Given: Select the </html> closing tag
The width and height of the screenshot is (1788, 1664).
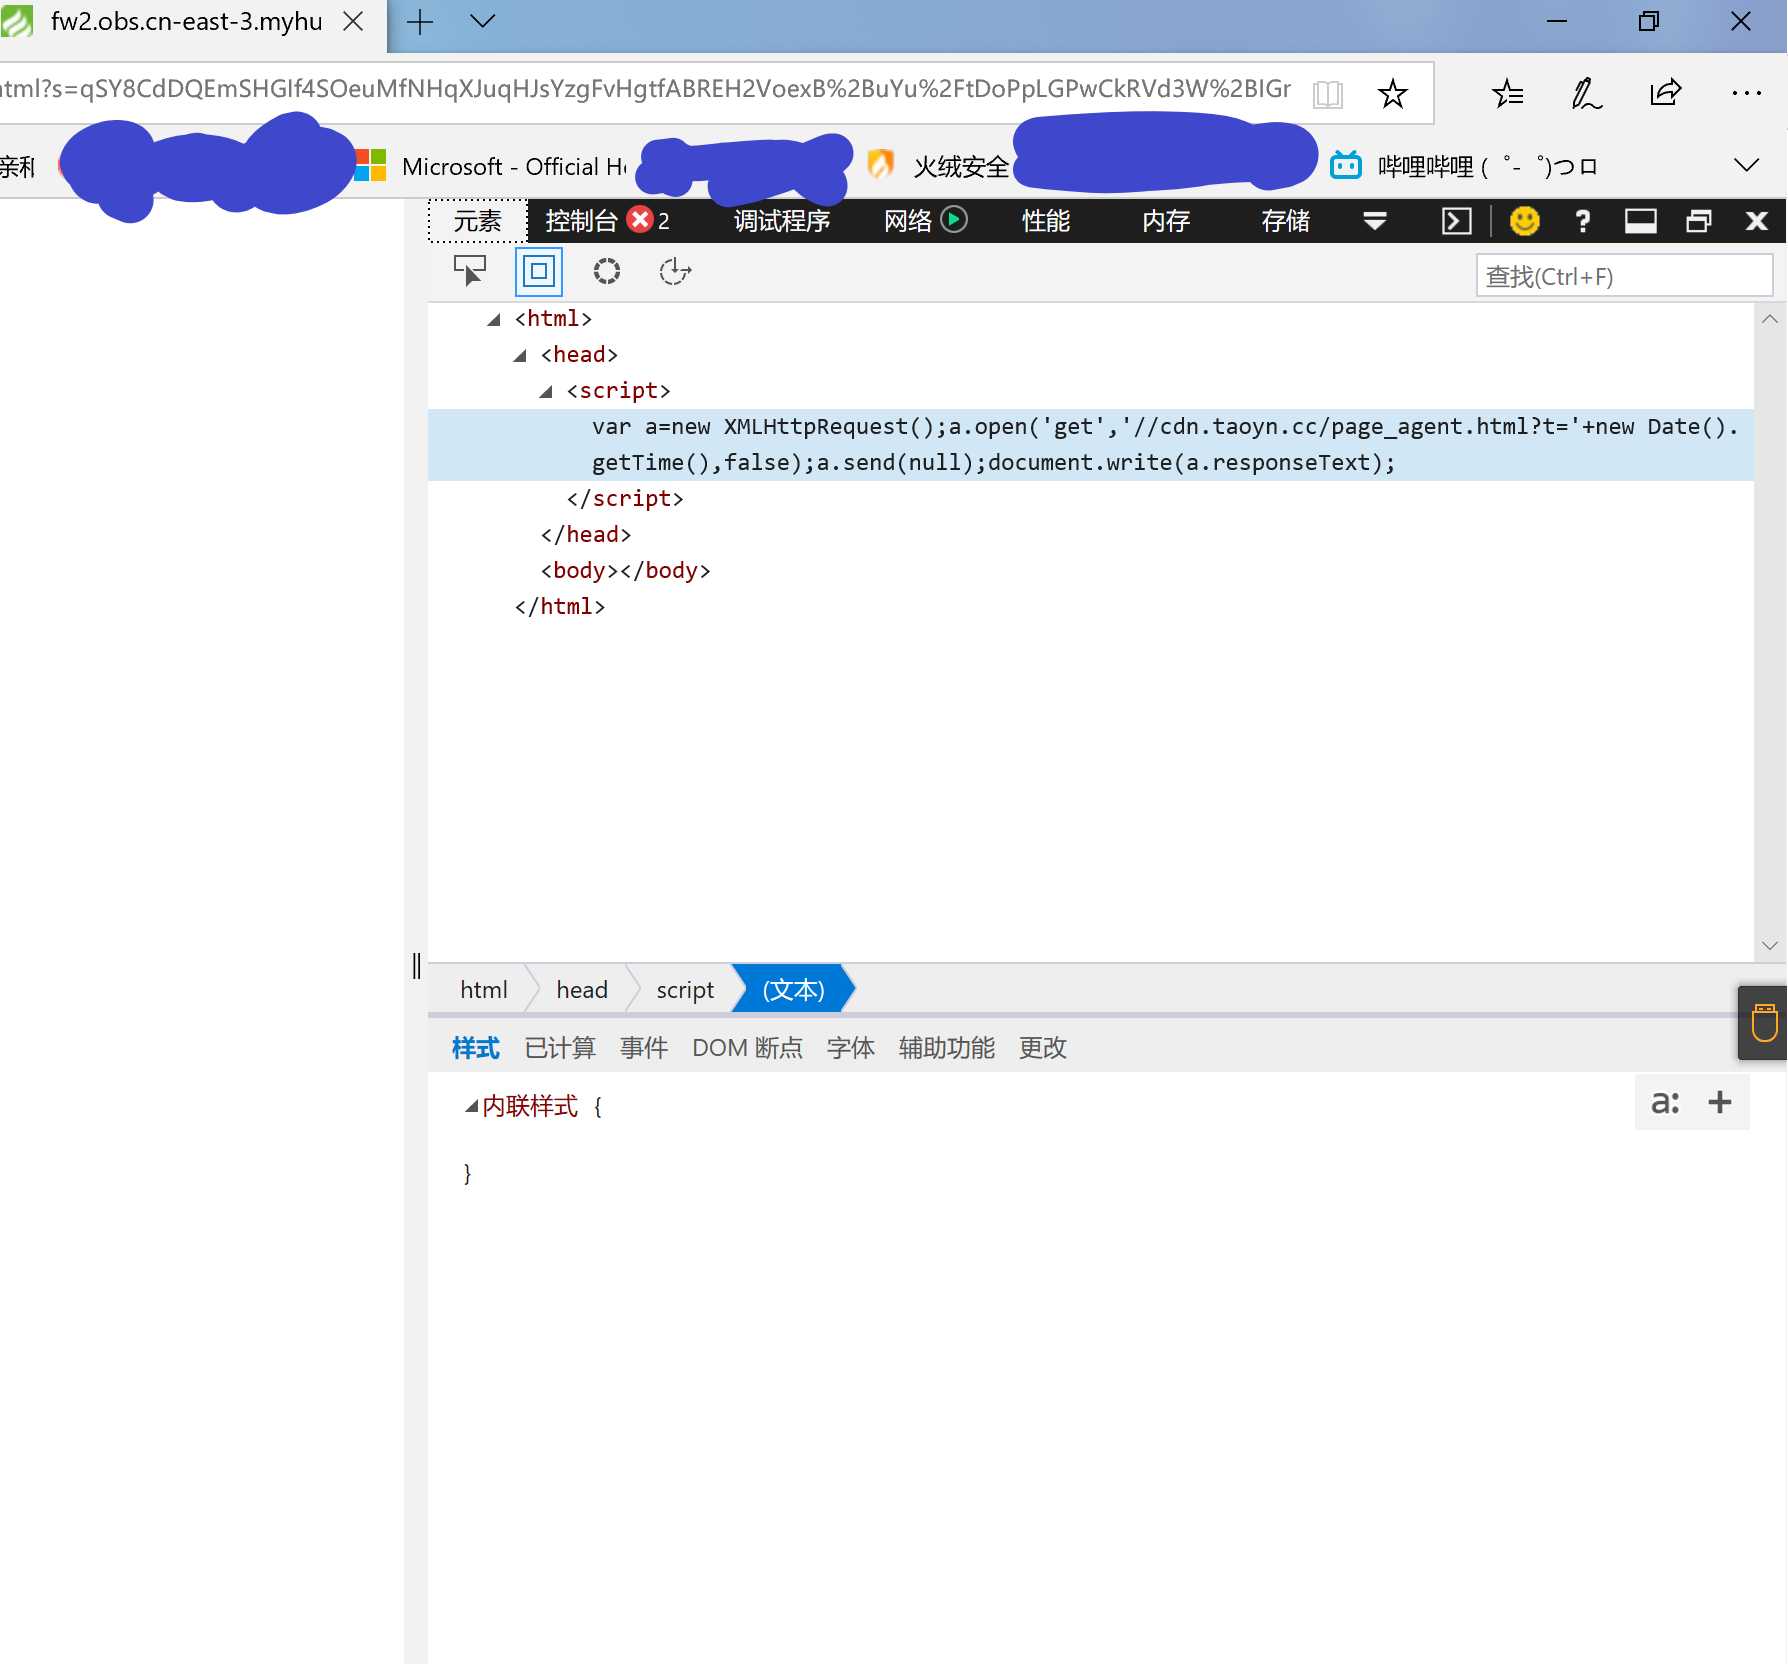Looking at the screenshot, I should (559, 607).
